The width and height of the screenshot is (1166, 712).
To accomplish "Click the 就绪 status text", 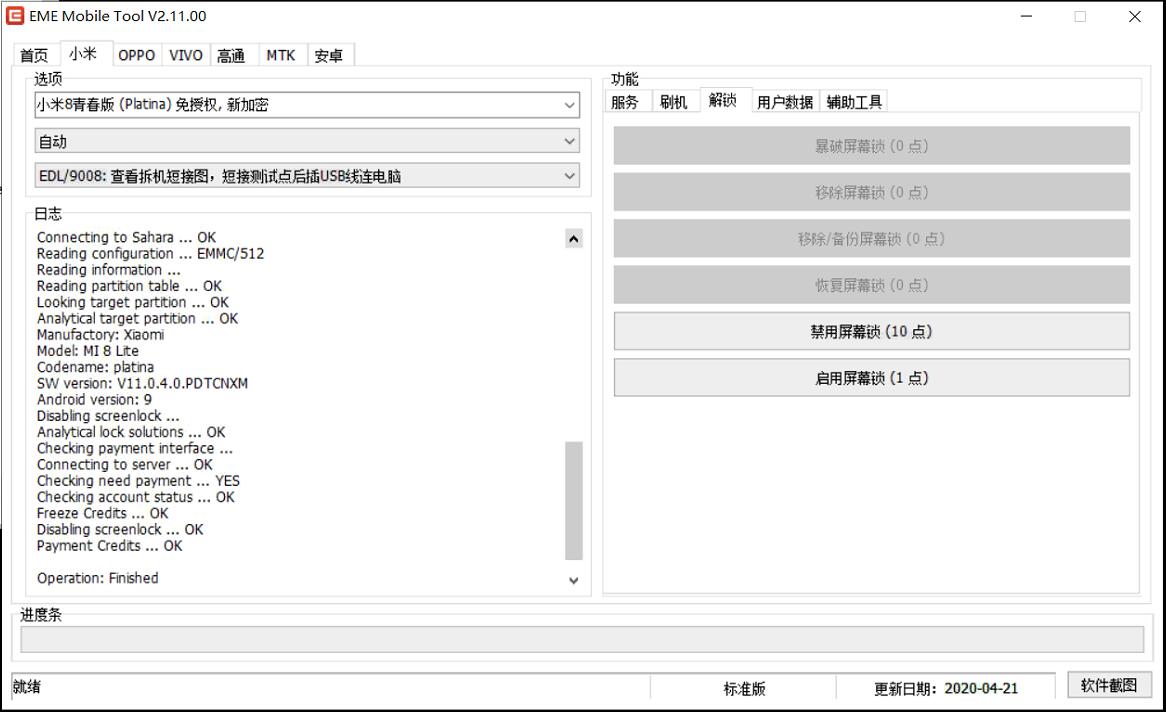I will tap(27, 687).
